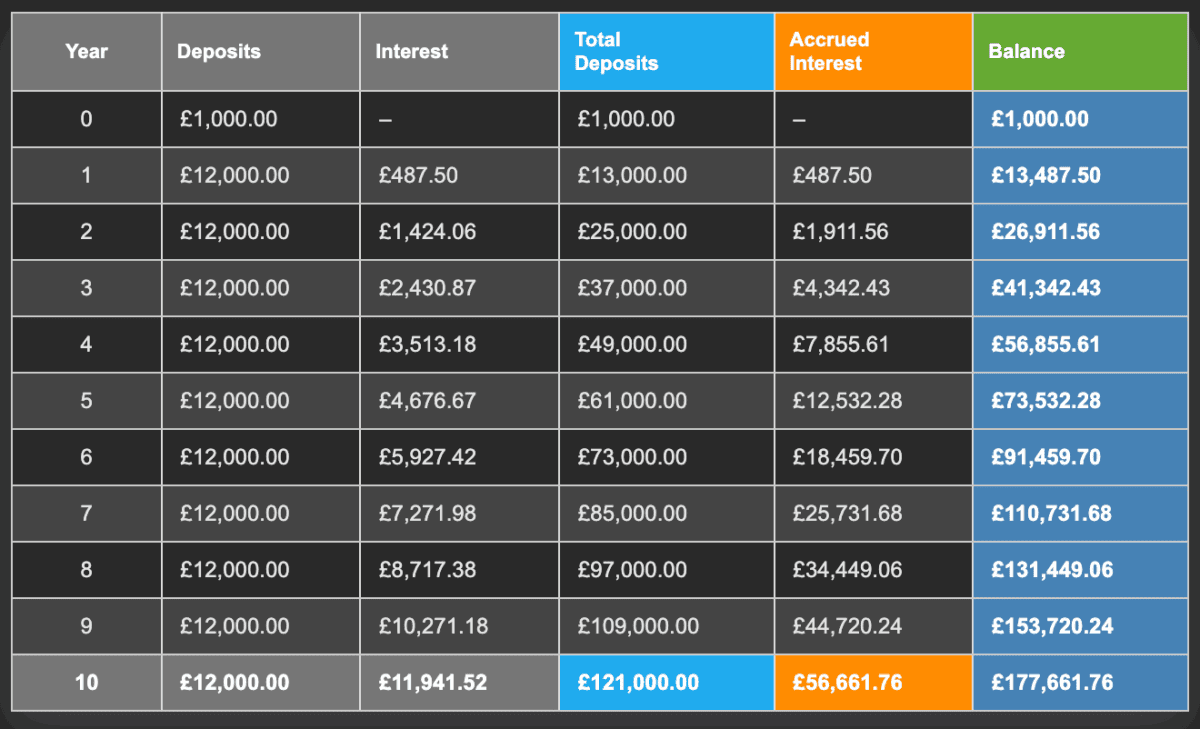The image size is (1200, 729).
Task: Select interest value £5,927.42
Action: click(x=427, y=457)
